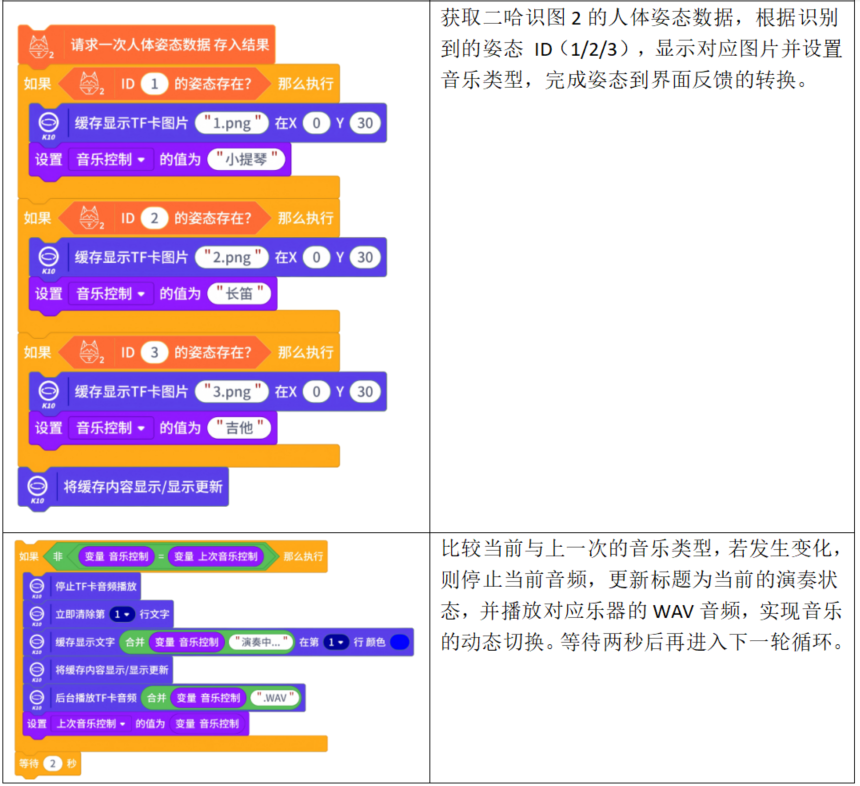The width and height of the screenshot is (860, 786).
Task: Click the HuskyLens icon on the ID 1 condition block
Action: (92, 85)
